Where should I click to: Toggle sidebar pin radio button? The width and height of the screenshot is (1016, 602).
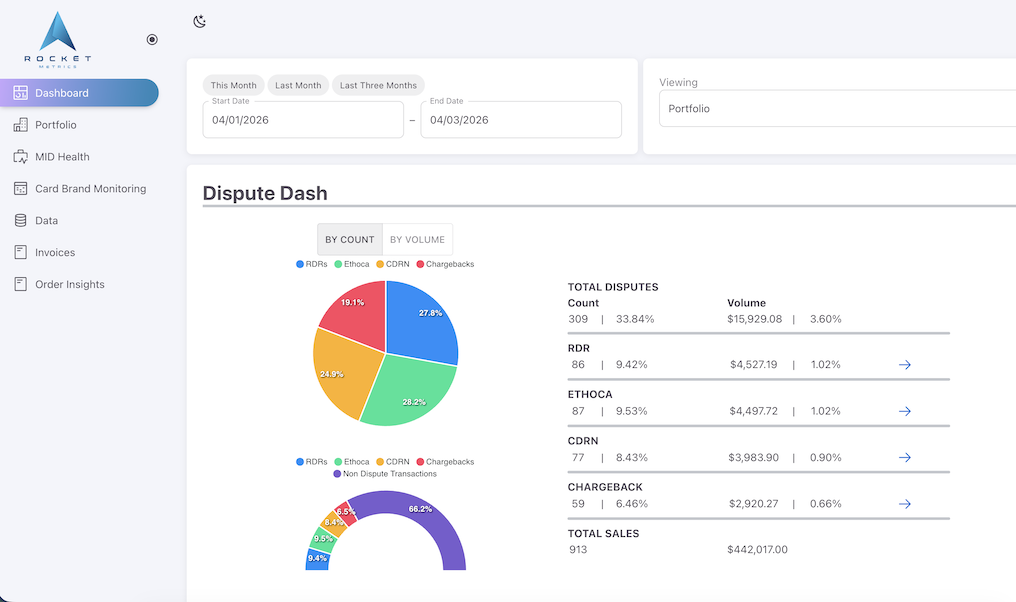152,39
